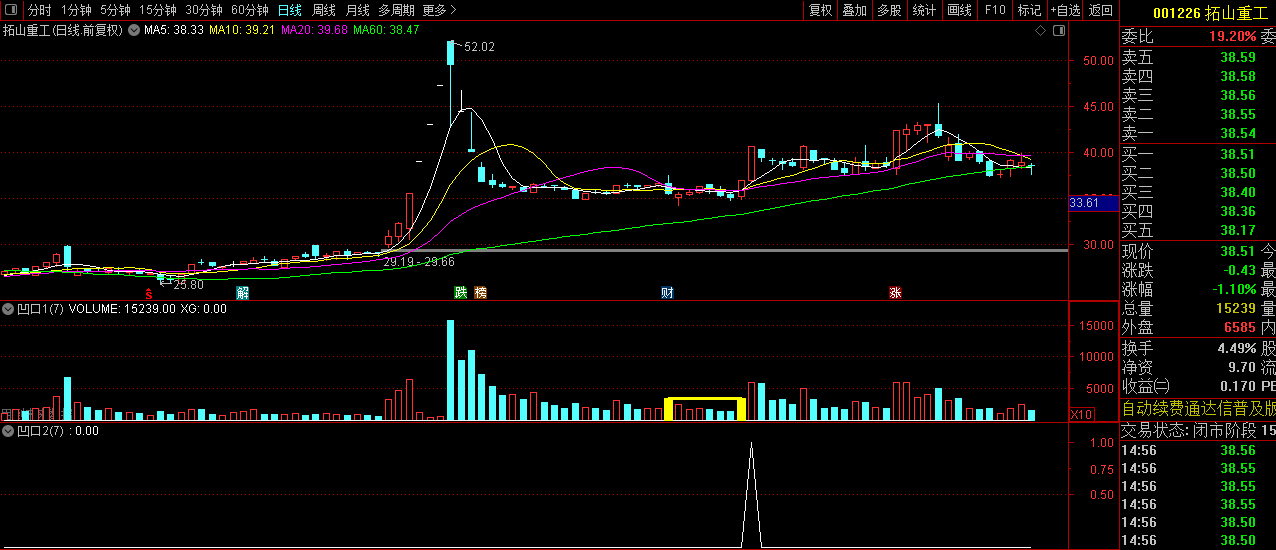Add the stock via +自选 button
The width and height of the screenshot is (1276, 550).
(1065, 10)
